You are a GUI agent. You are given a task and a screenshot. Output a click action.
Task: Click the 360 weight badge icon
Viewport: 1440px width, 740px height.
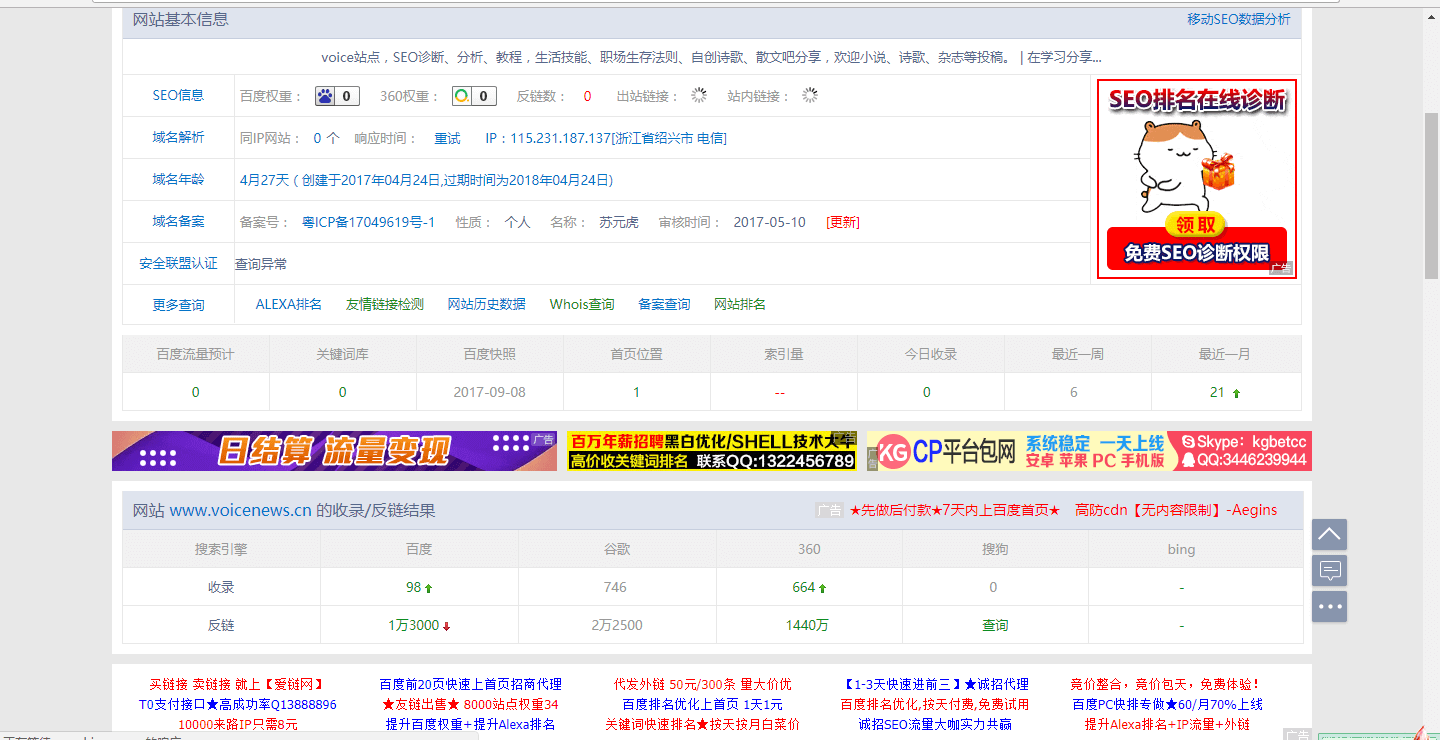pyautogui.click(x=474, y=96)
